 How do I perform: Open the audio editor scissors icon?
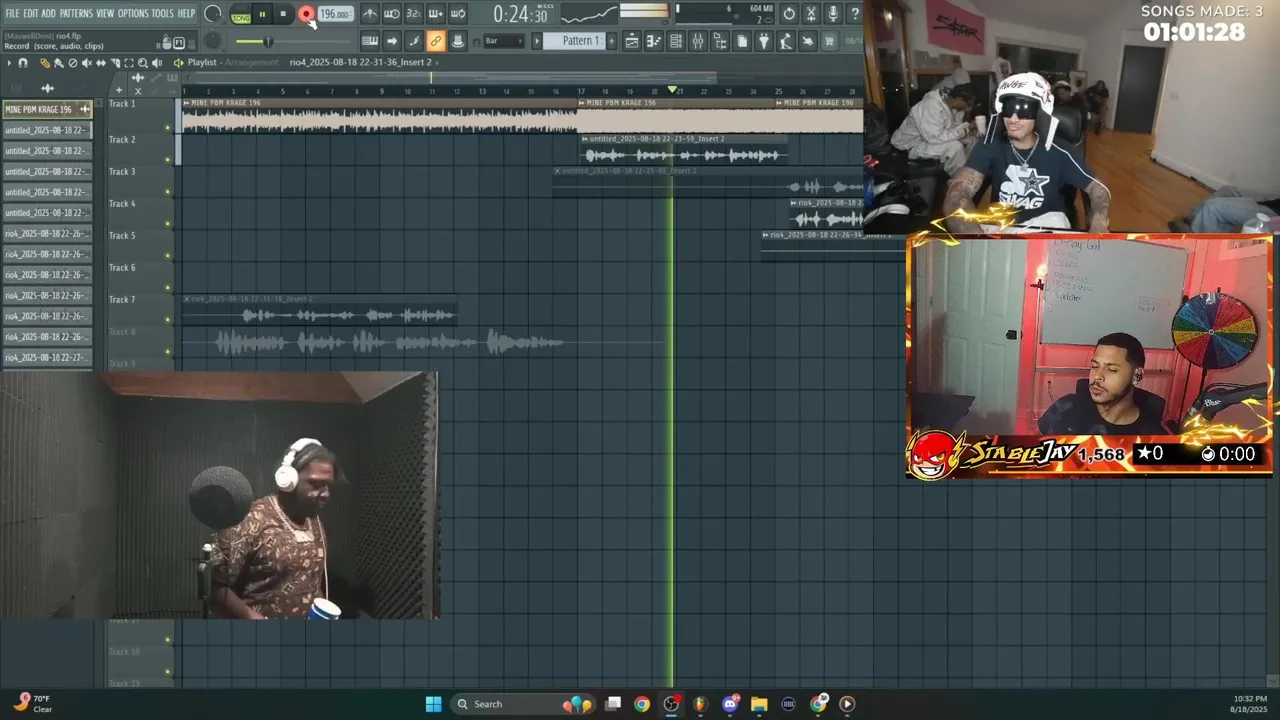pyautogui.click(x=811, y=14)
